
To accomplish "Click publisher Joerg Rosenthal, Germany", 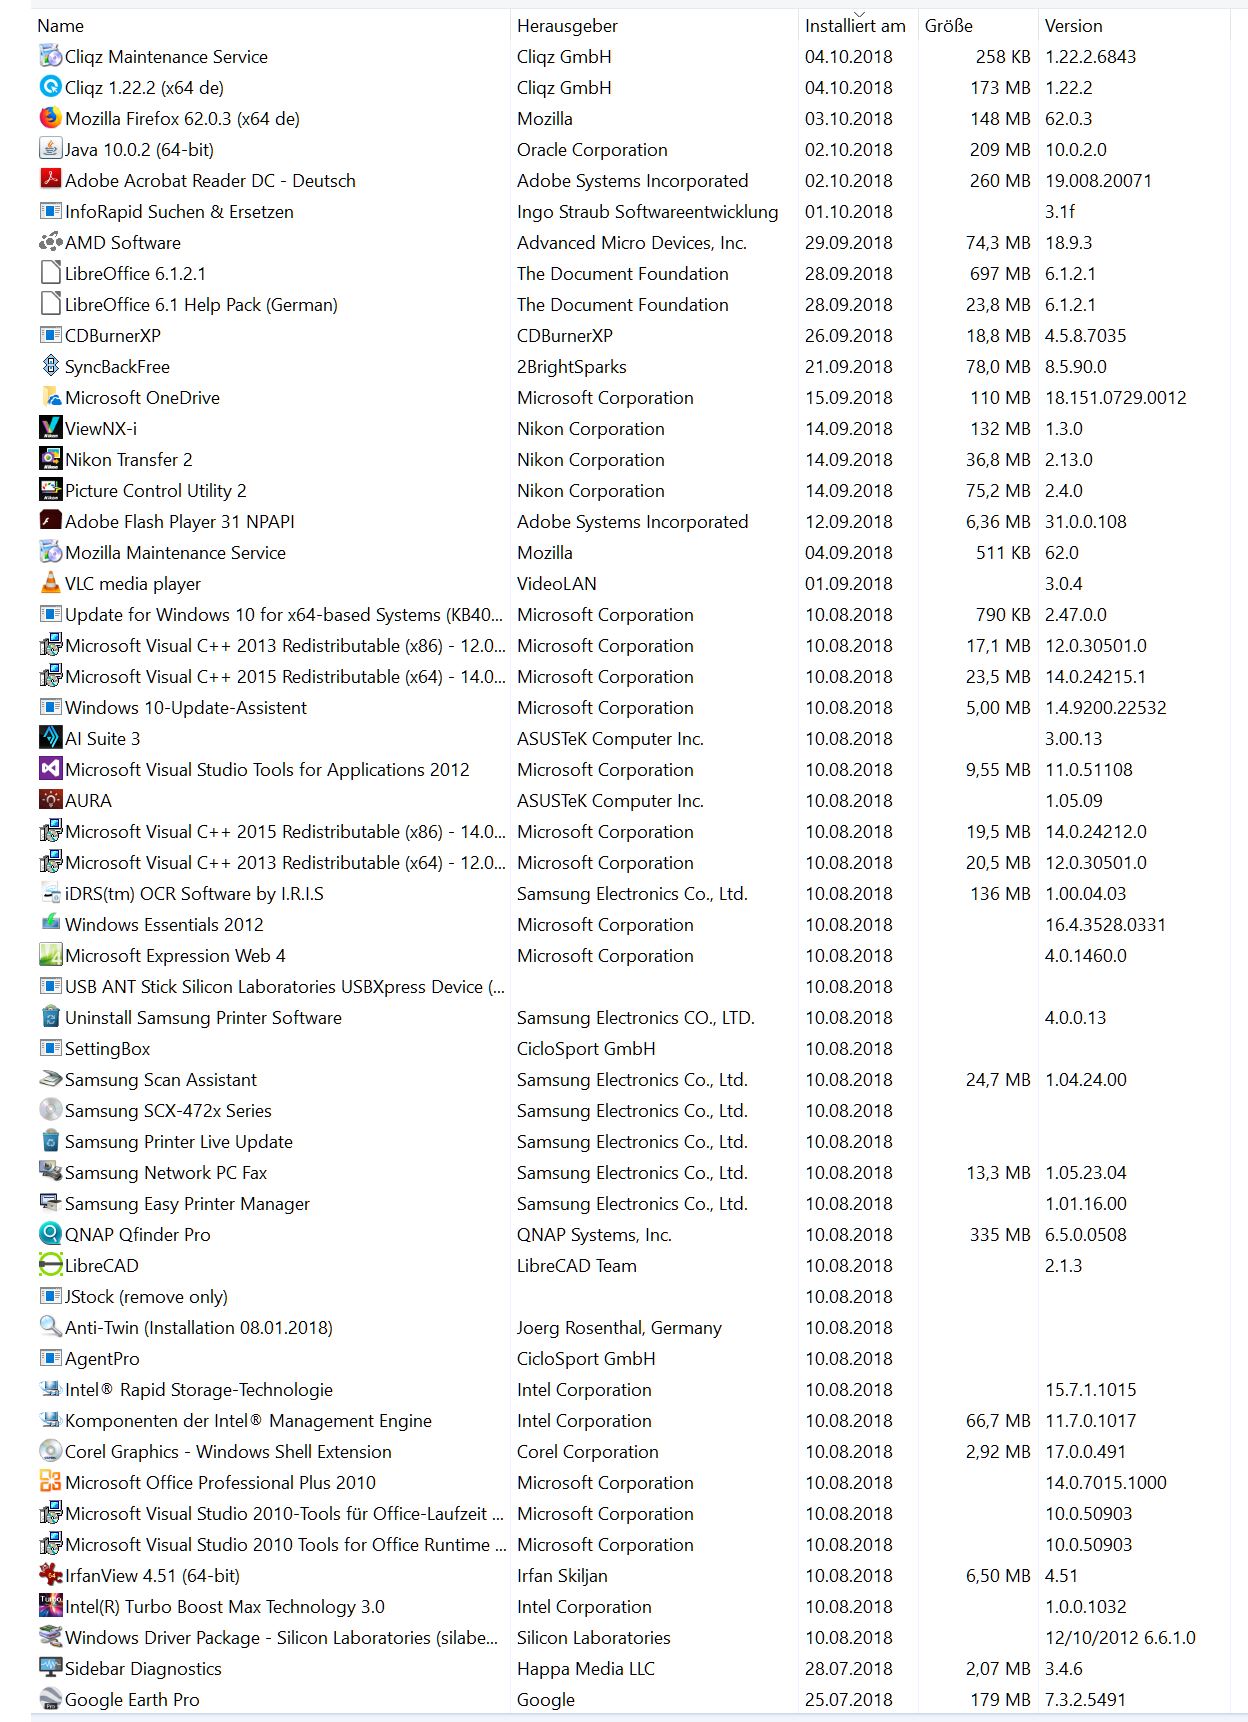I will [619, 1327].
